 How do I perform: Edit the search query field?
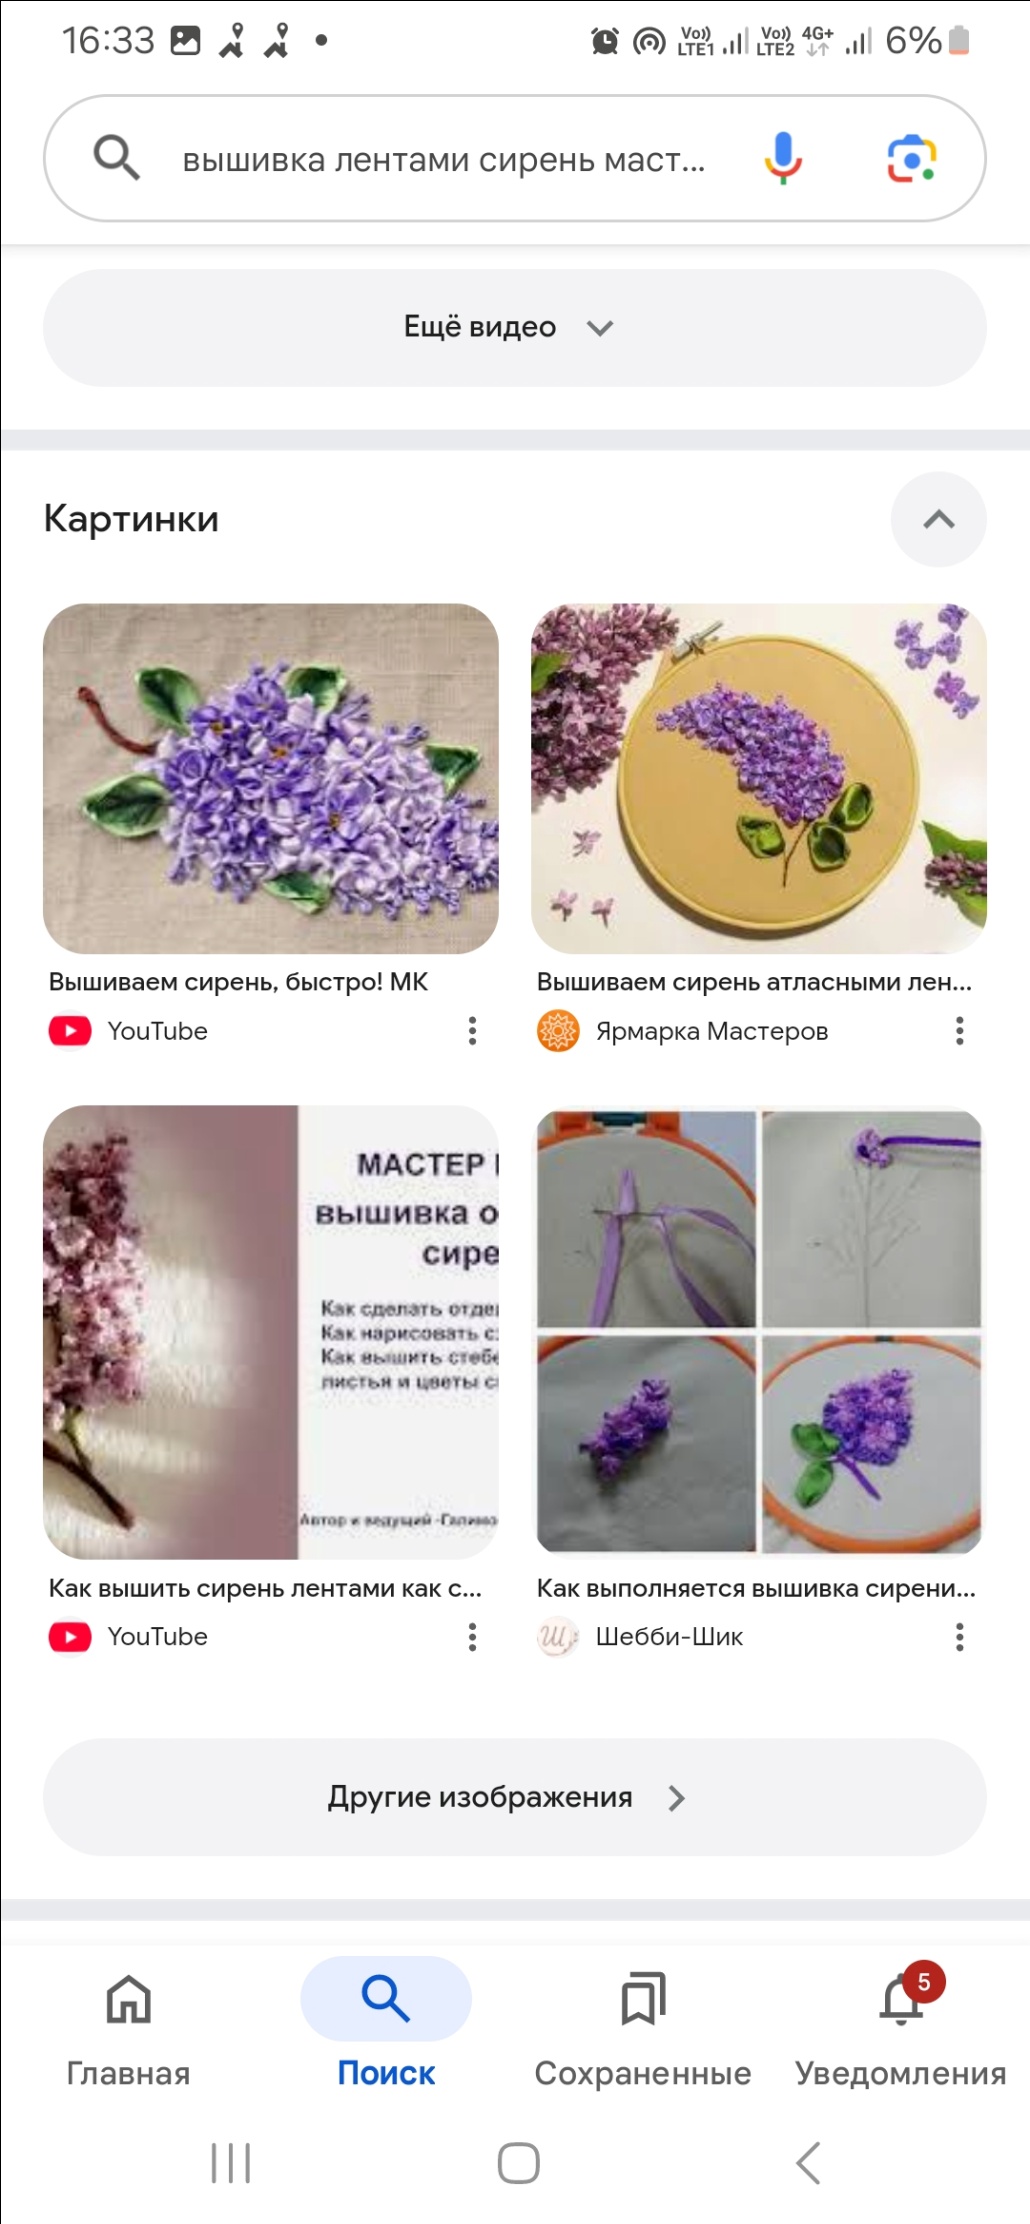(444, 159)
